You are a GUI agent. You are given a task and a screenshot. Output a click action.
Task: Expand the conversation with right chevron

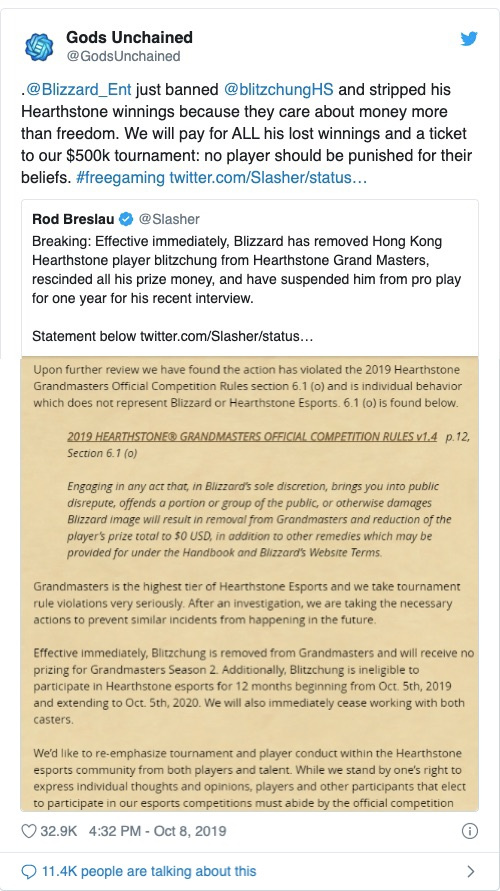point(470,871)
